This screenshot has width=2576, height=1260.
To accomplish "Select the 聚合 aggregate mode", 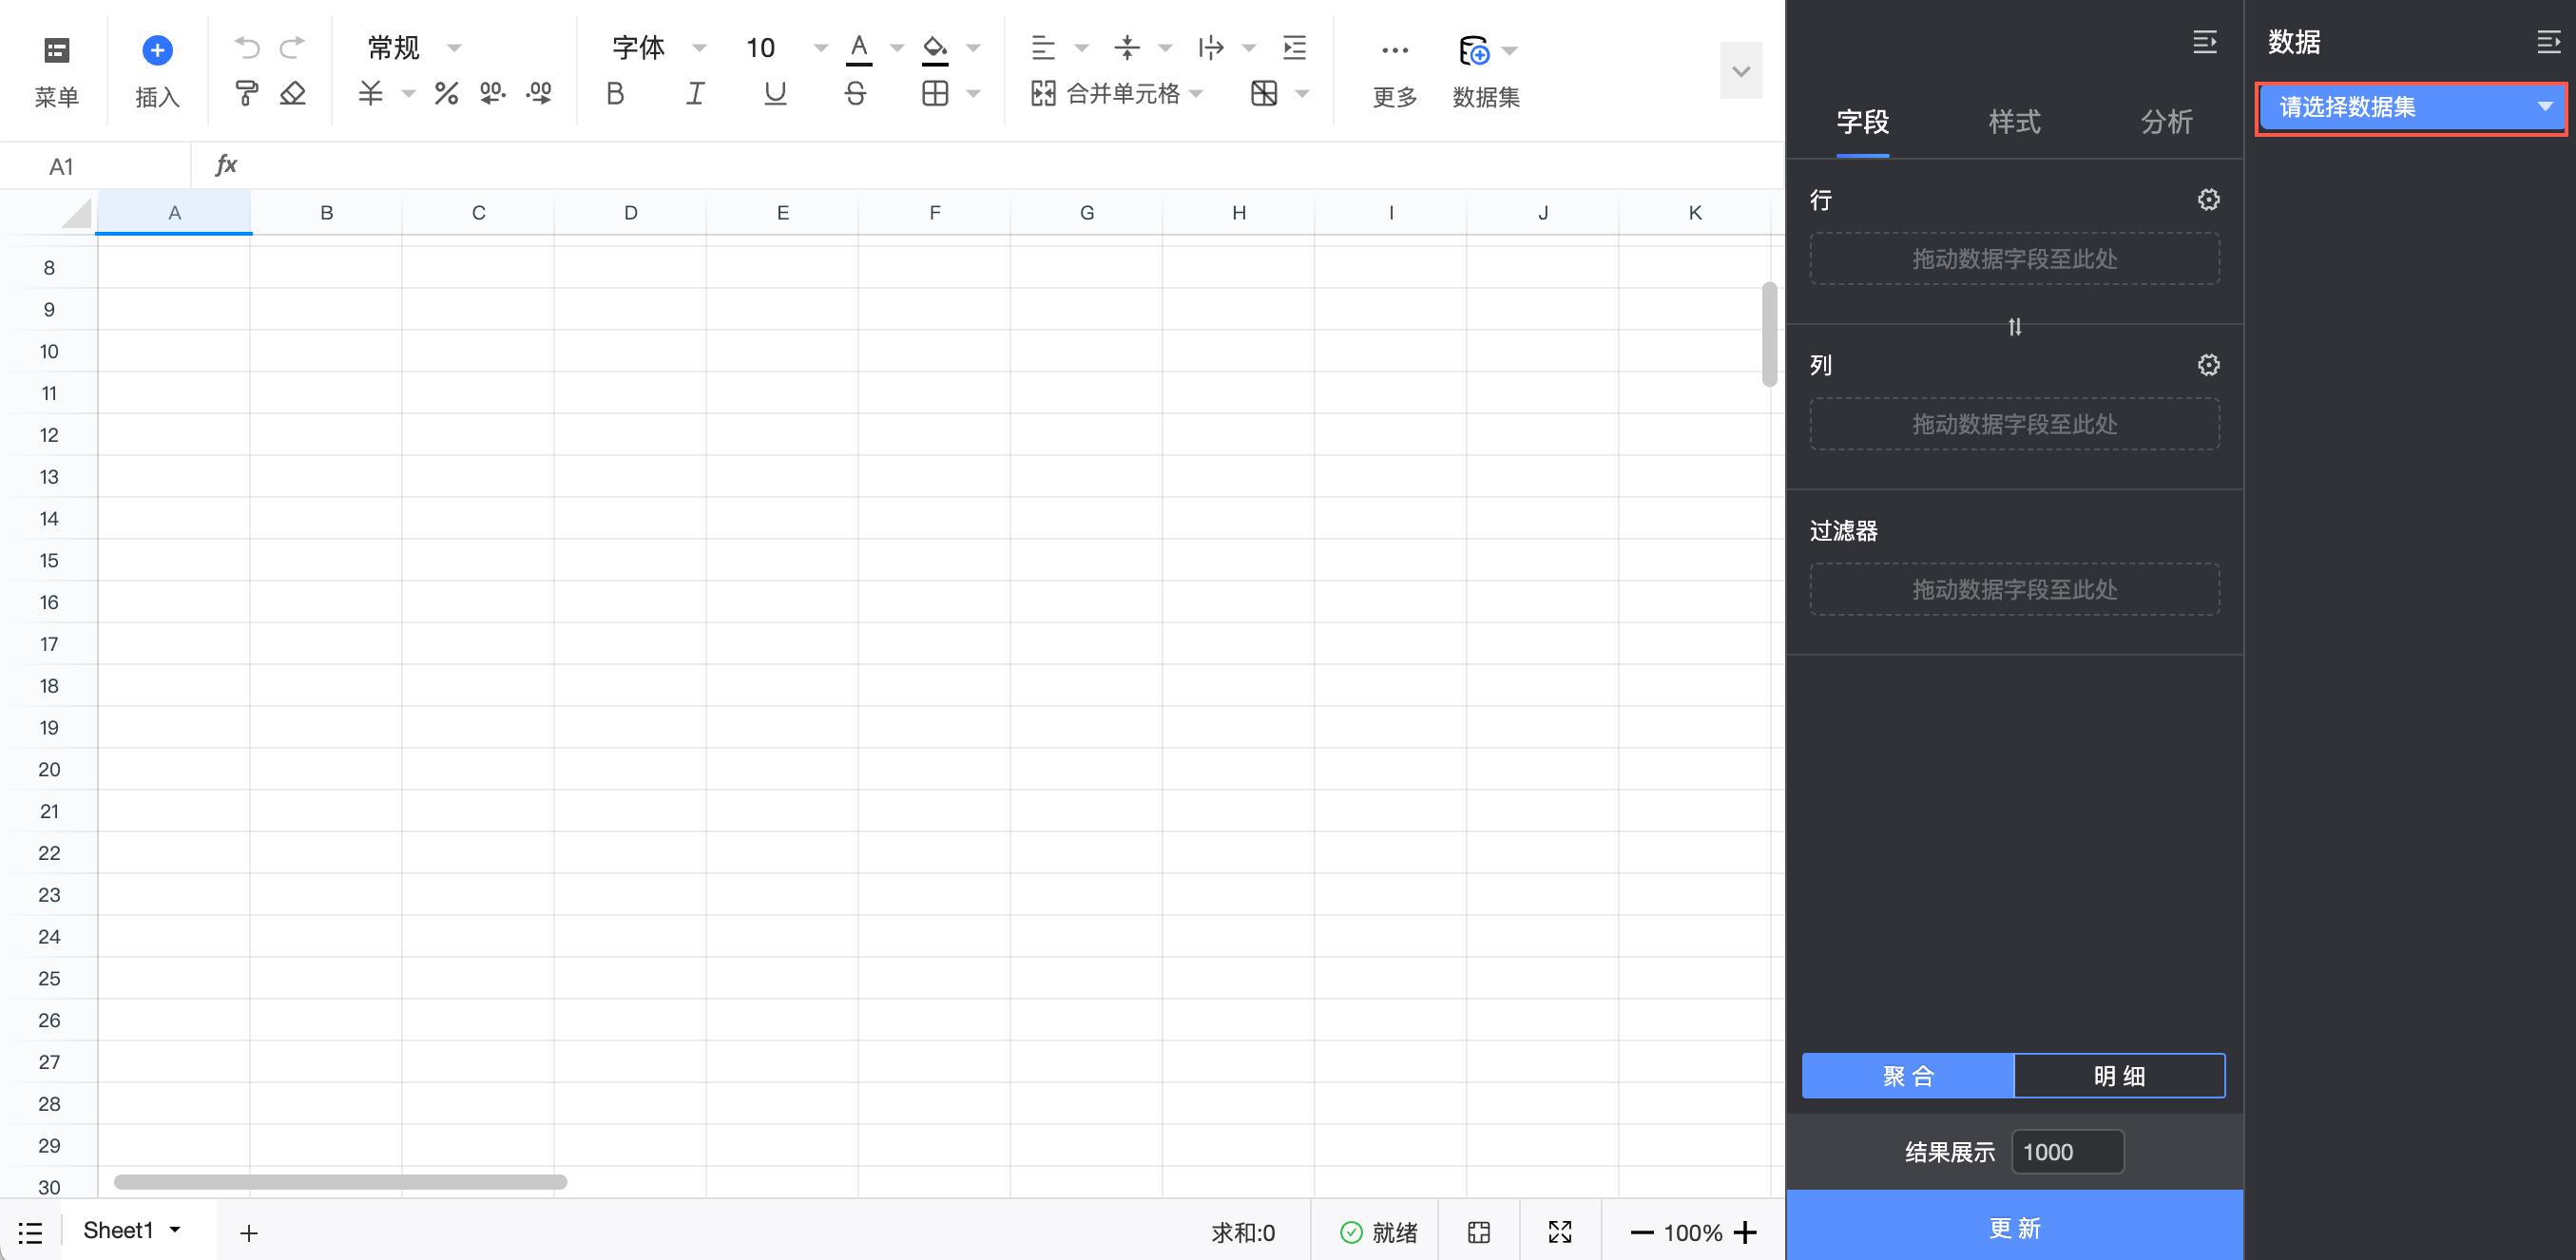I will [x=1907, y=1076].
